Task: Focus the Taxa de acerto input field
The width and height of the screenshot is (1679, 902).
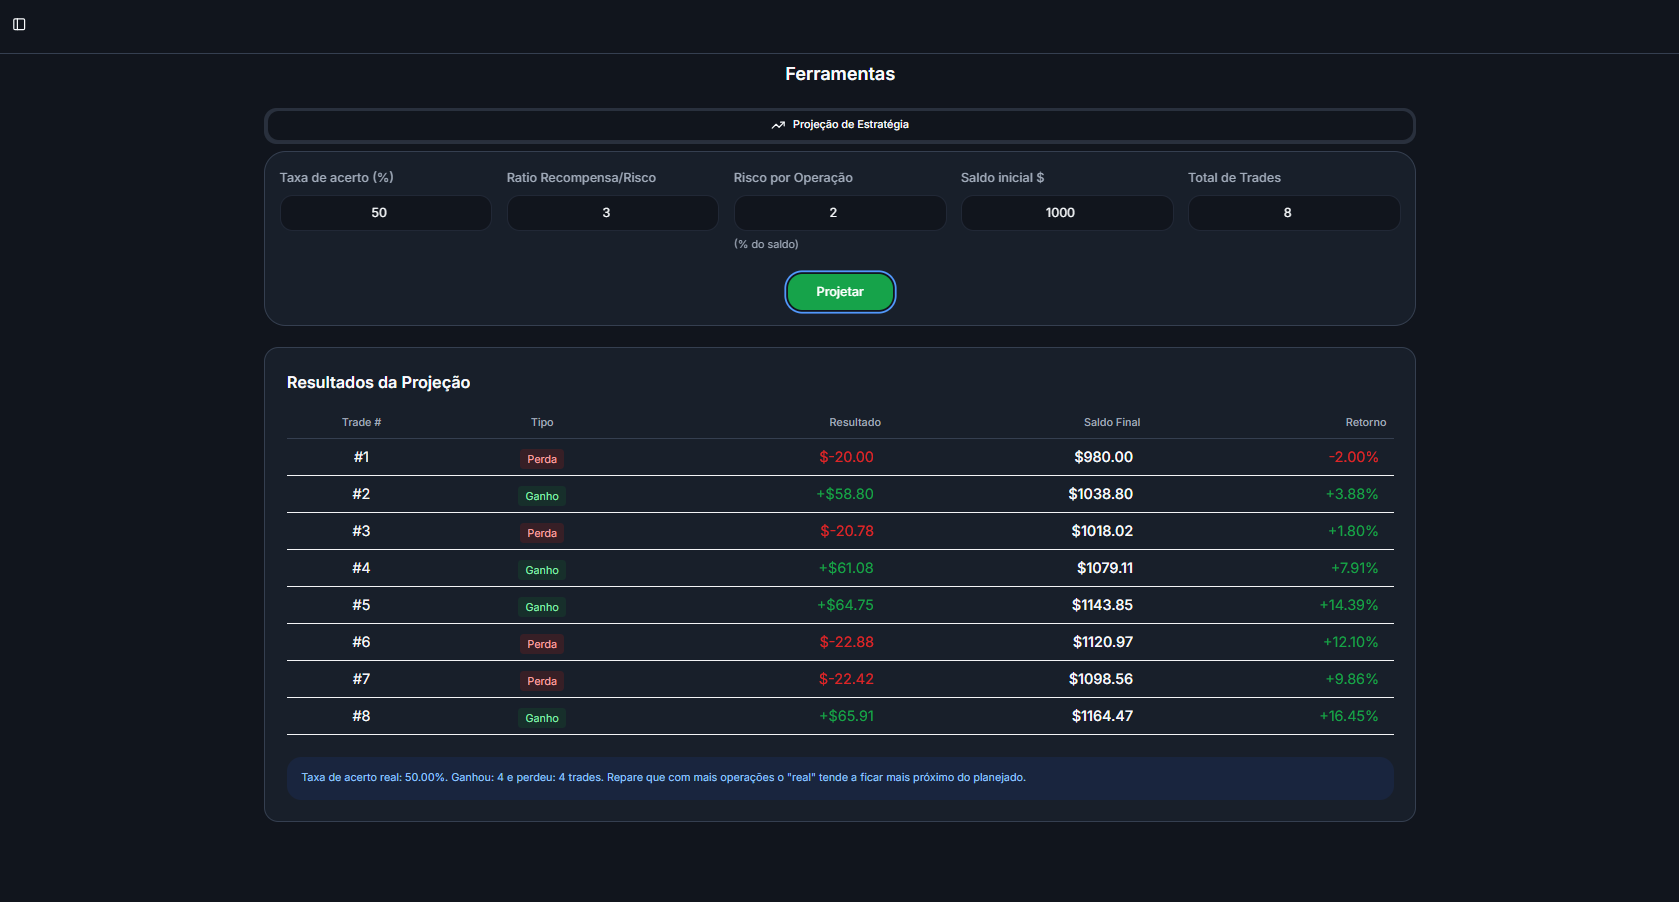Action: [386, 213]
